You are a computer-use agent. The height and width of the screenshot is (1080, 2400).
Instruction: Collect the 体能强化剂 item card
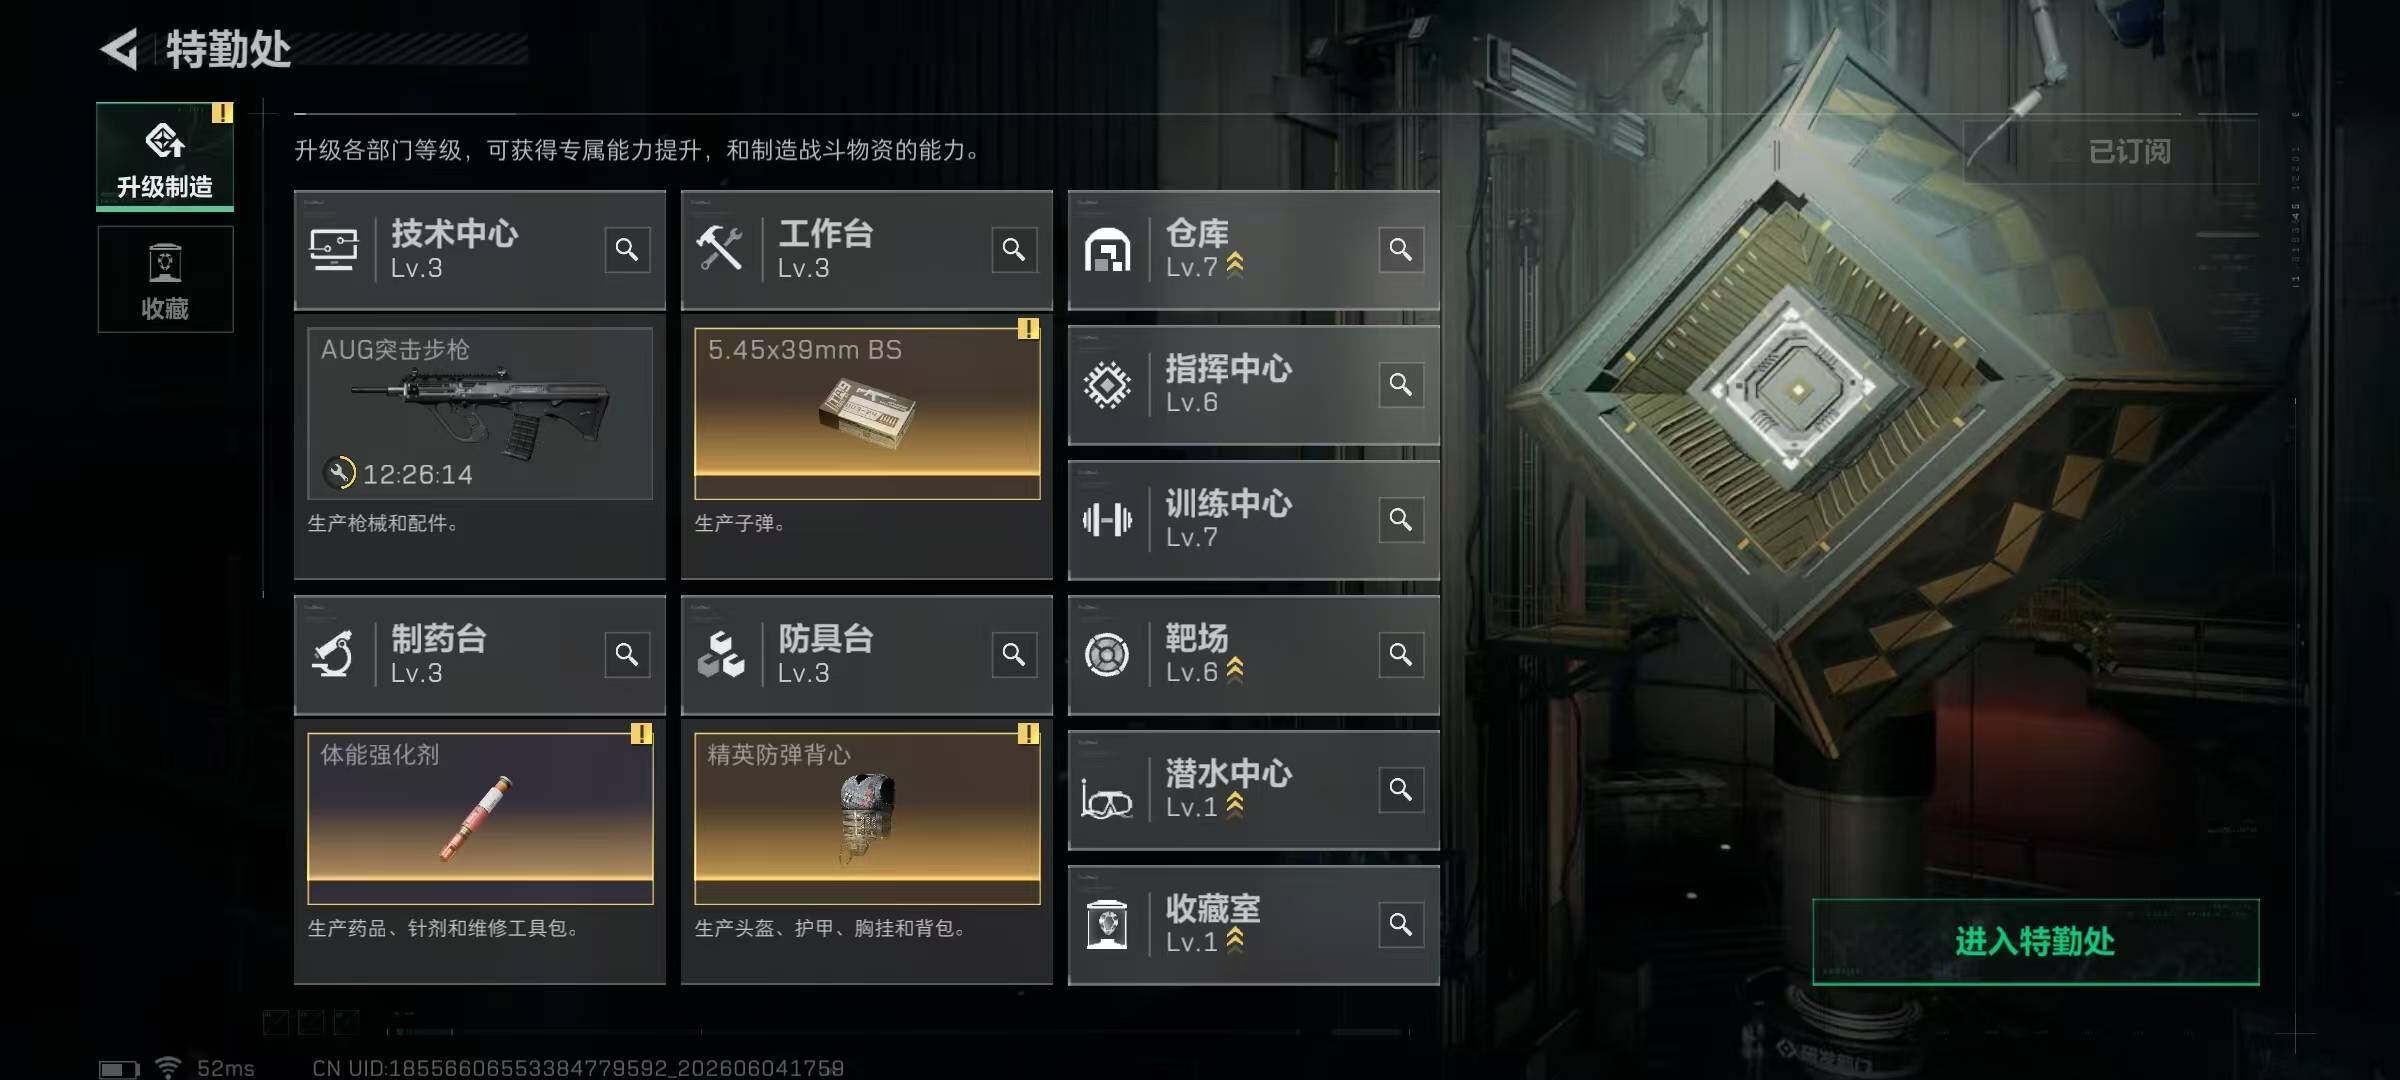(x=480, y=818)
